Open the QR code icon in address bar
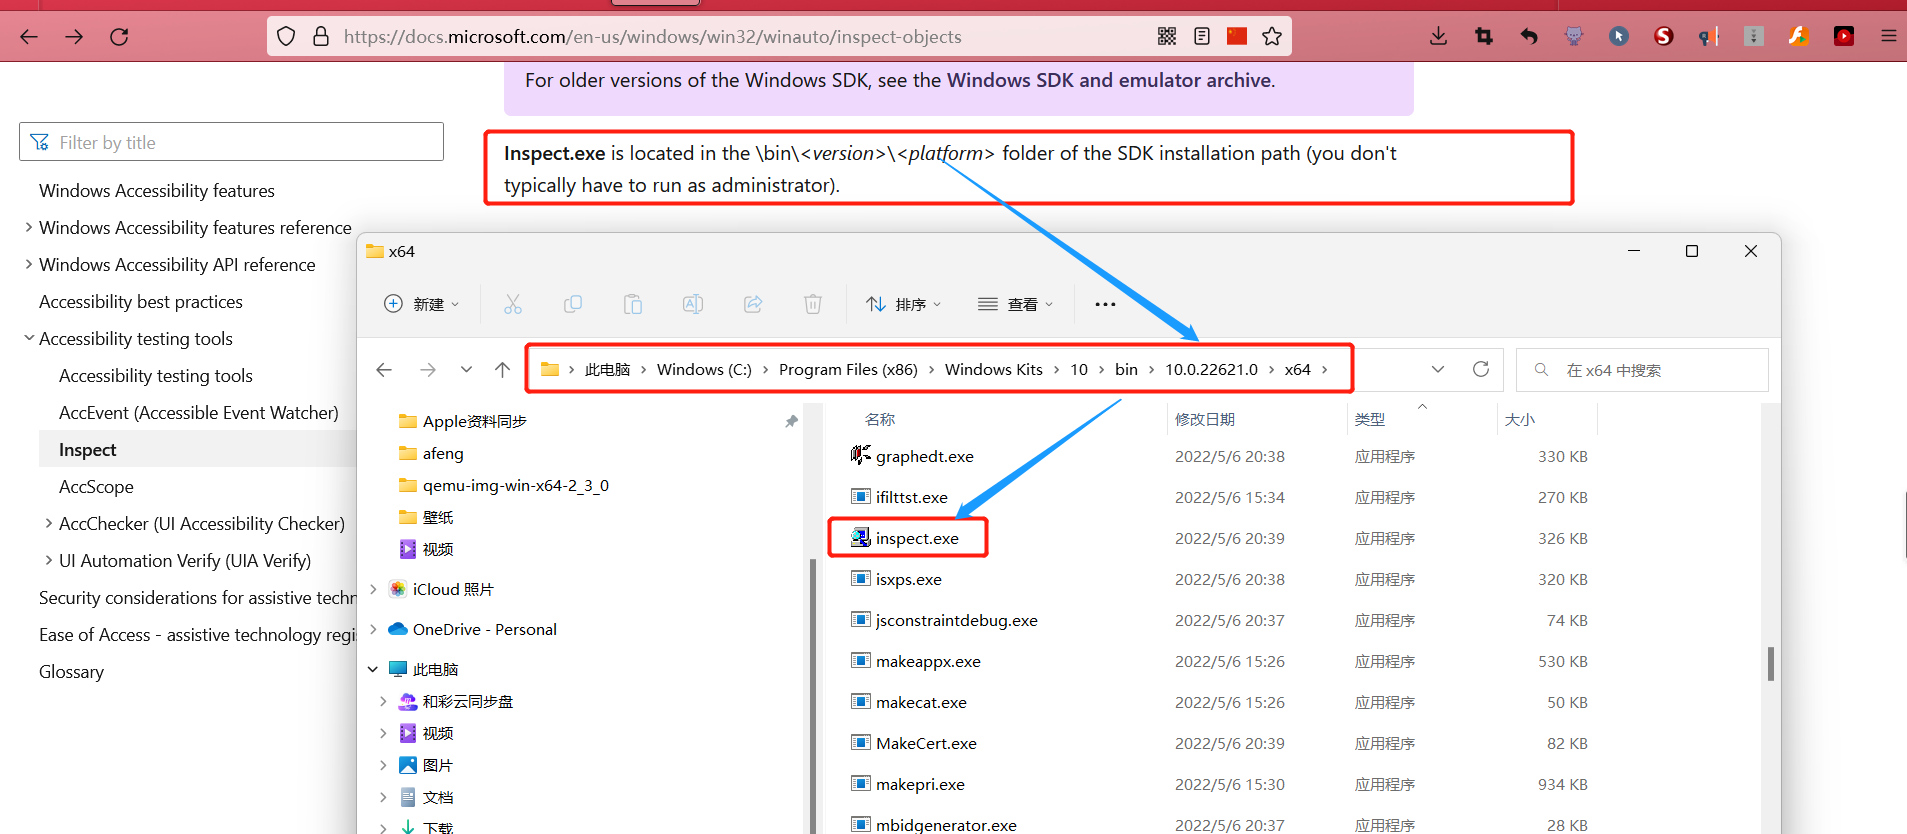Screen dimensions: 1907x834 point(1166,37)
